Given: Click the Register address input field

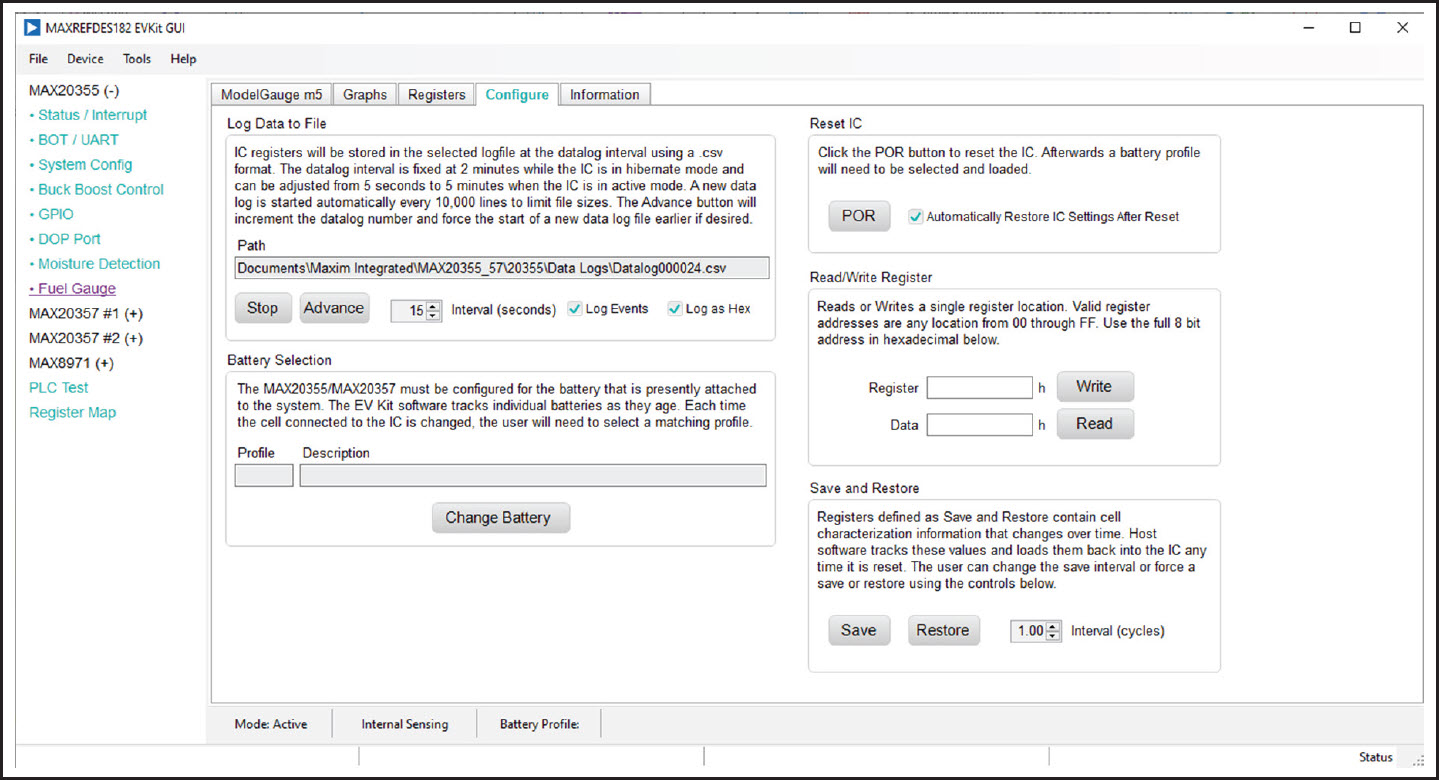Looking at the screenshot, I should tap(979, 387).
